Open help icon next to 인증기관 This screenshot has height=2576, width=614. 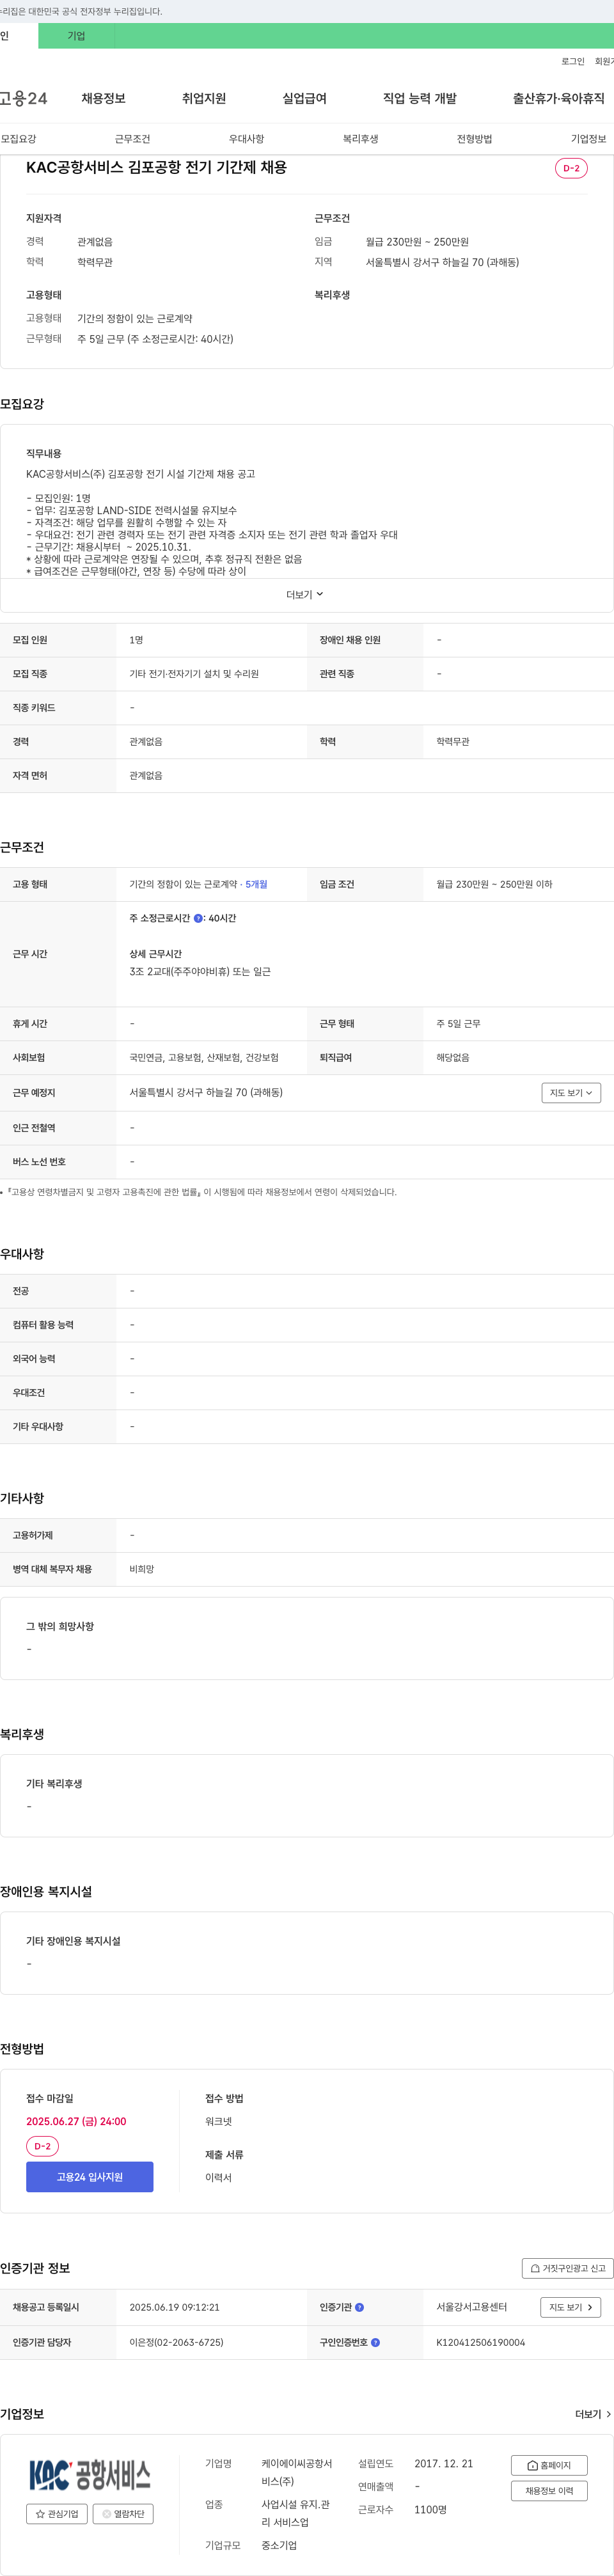coord(359,2307)
